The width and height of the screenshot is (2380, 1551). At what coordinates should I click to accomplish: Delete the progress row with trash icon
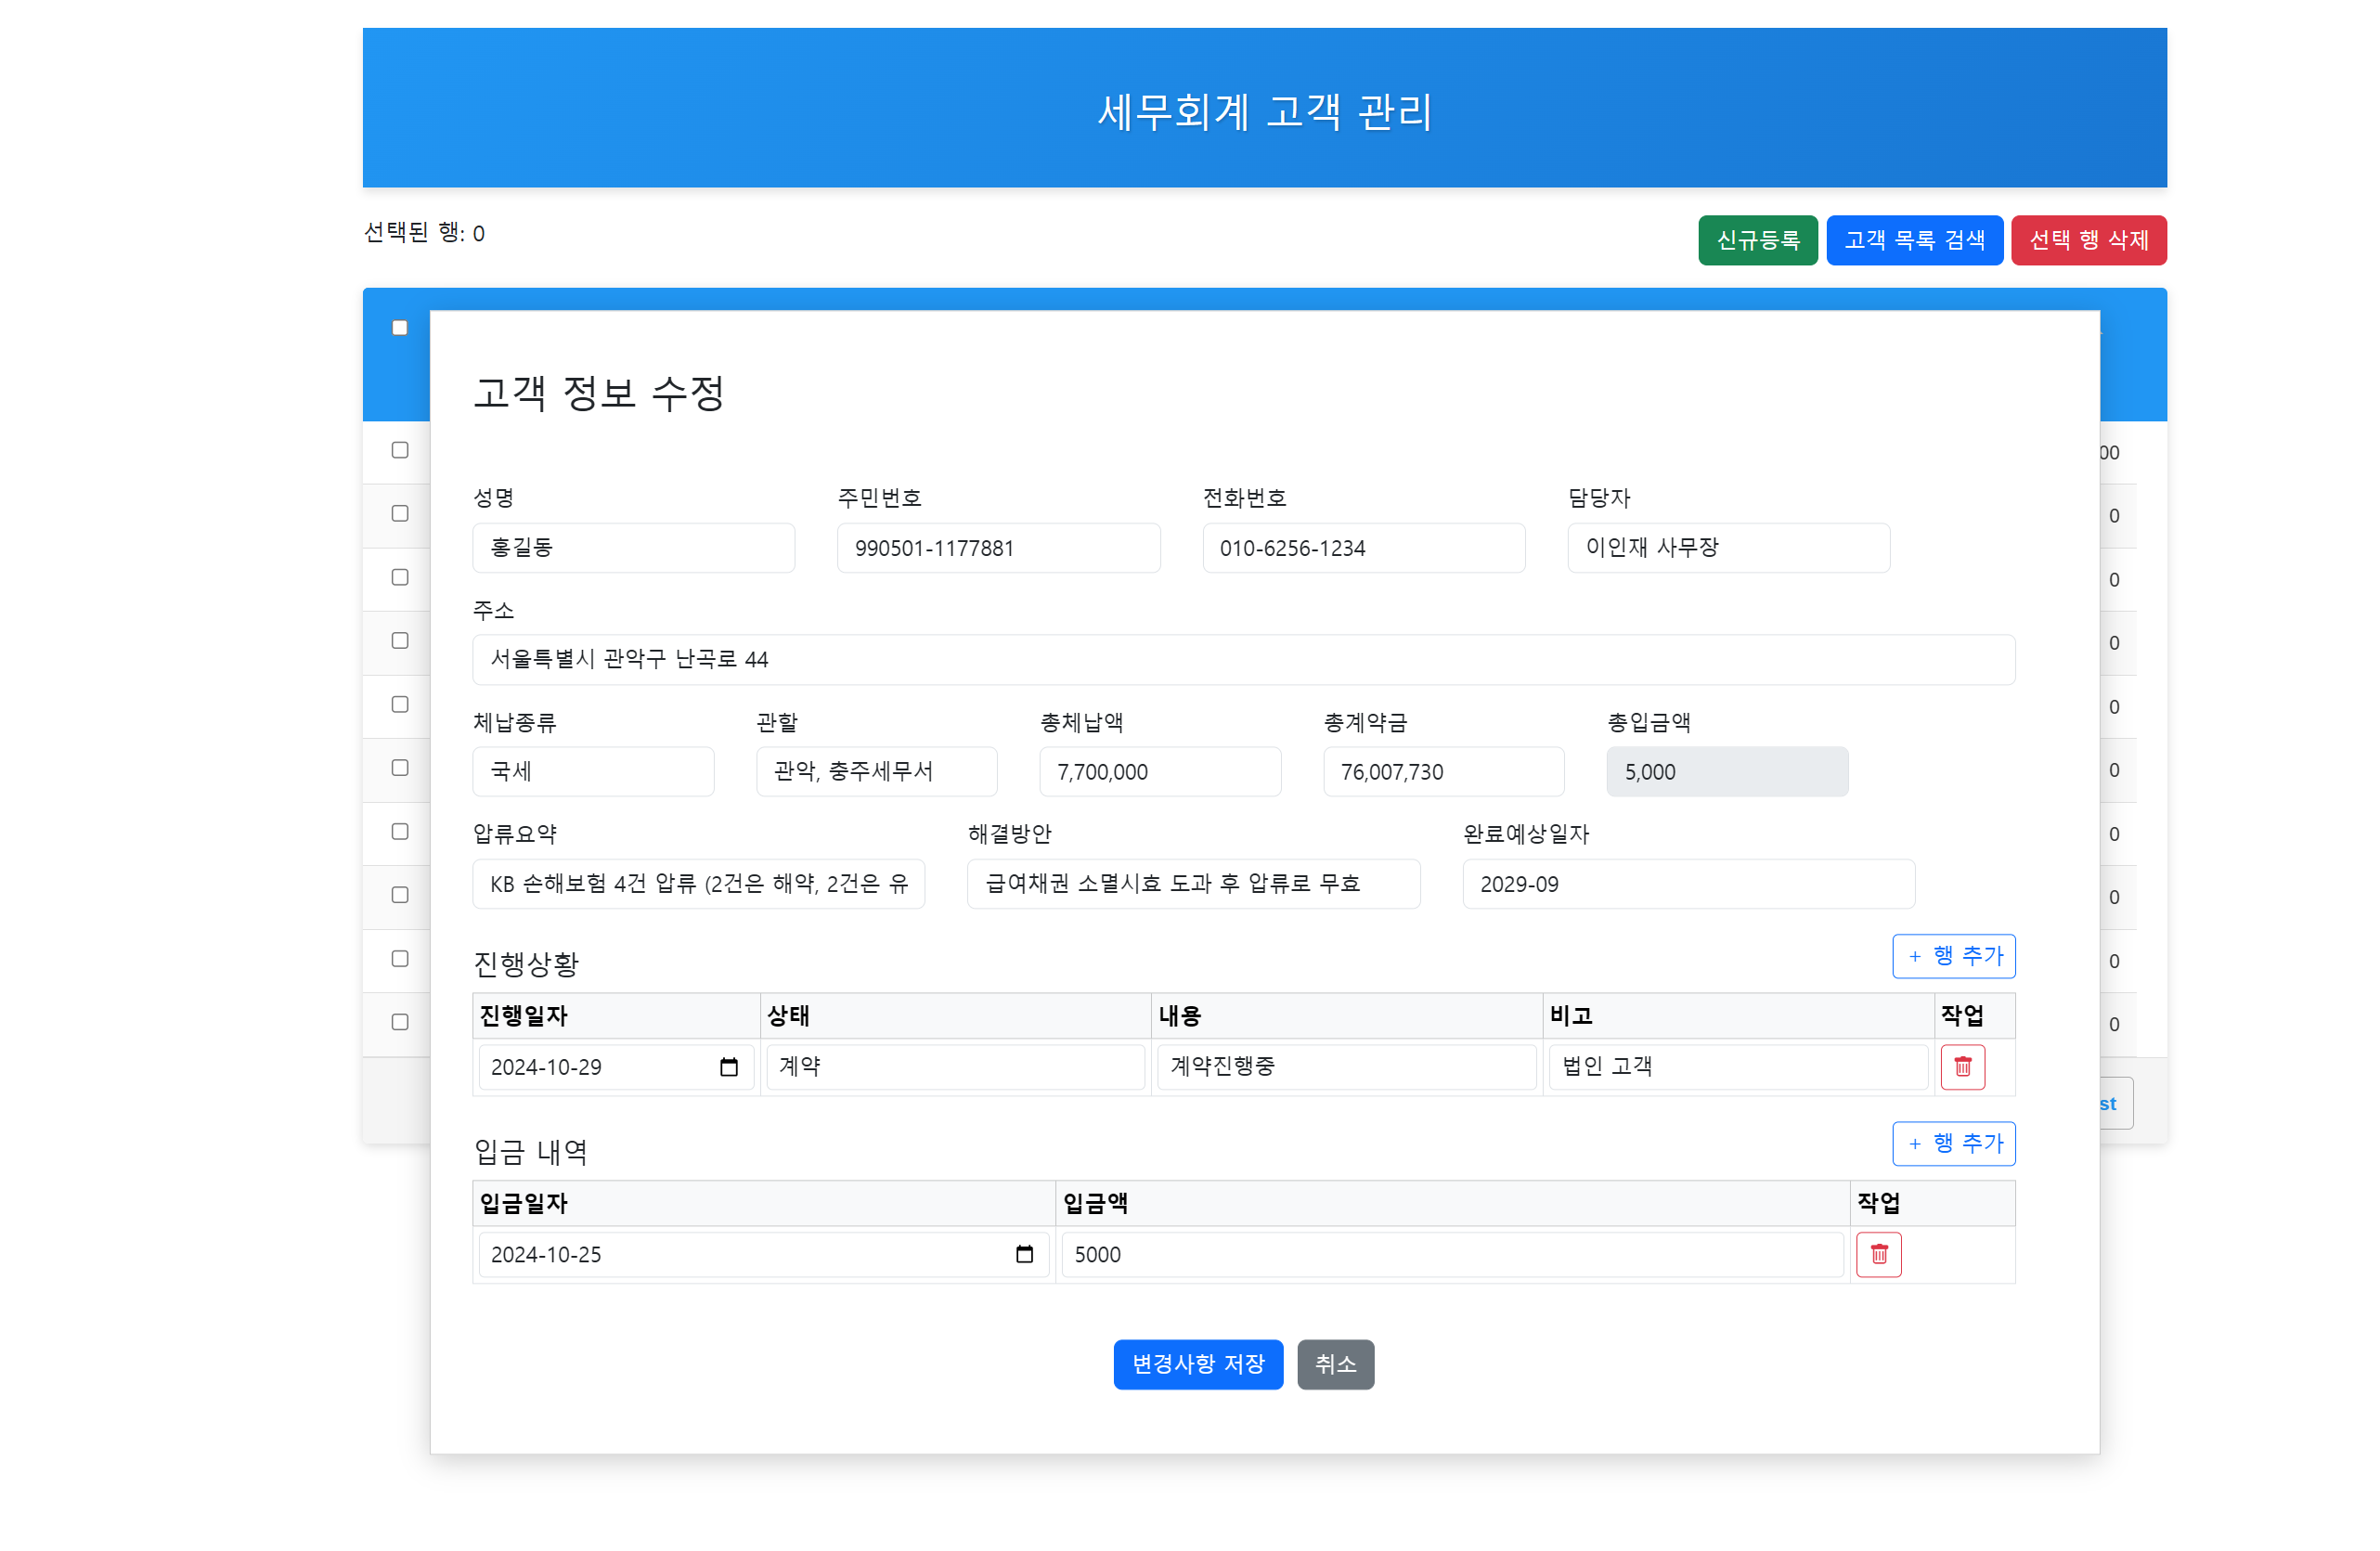(1962, 1066)
